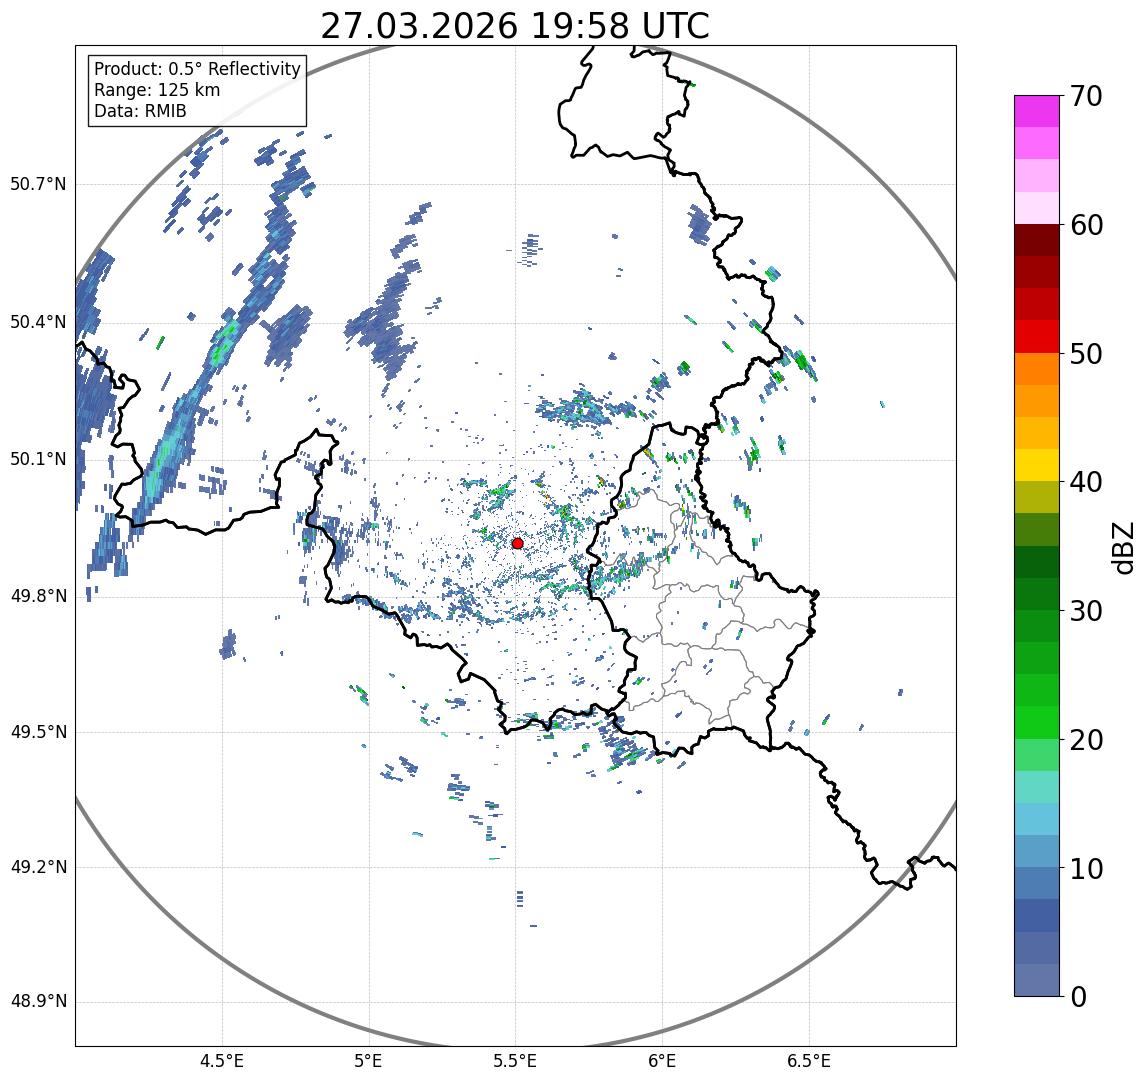1148x1081 pixels.
Task: Click the 48.9°N latitude label
Action: click(x=38, y=1002)
